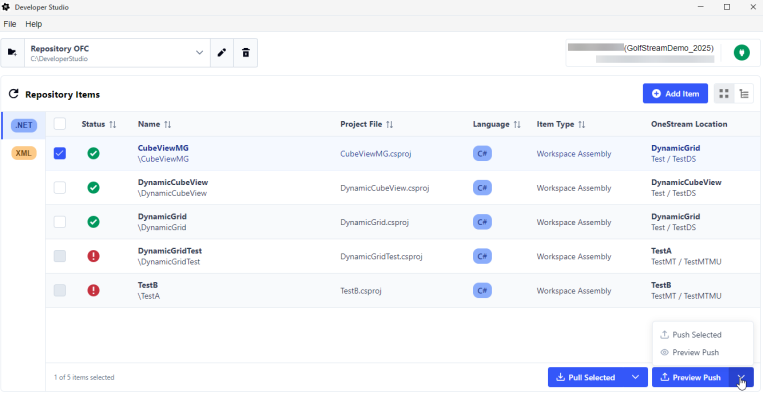This screenshot has width=763, height=394.
Task: Collapse the Preview Push dropdown arrow
Action: [741, 377]
